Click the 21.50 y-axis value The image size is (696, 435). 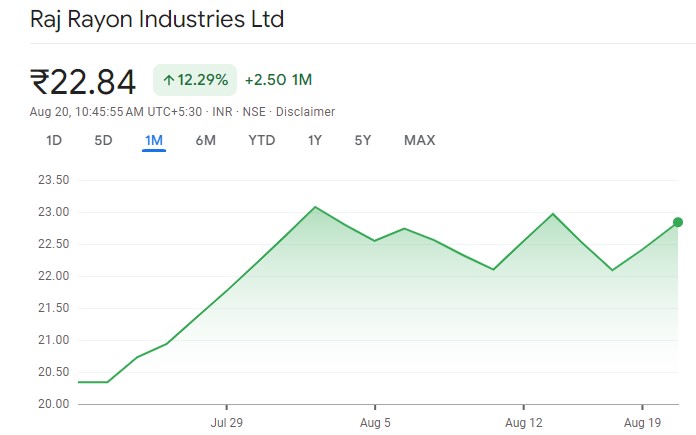click(54, 308)
